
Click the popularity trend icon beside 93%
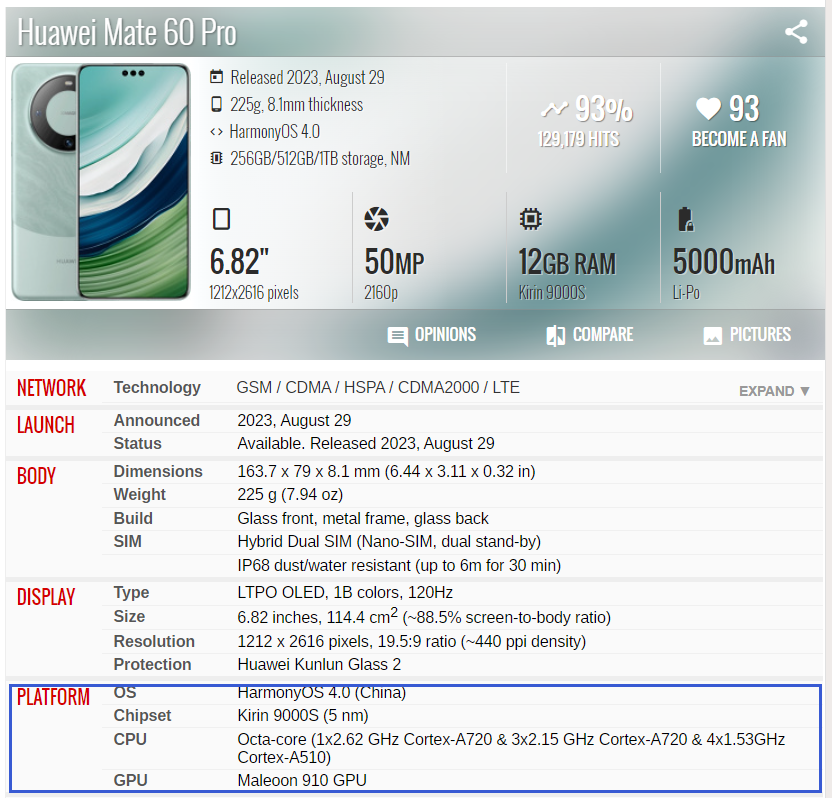pos(554,109)
